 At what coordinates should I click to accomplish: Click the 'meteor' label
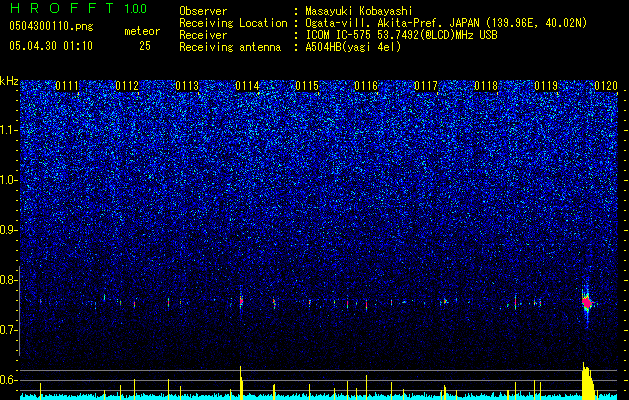pos(142,31)
